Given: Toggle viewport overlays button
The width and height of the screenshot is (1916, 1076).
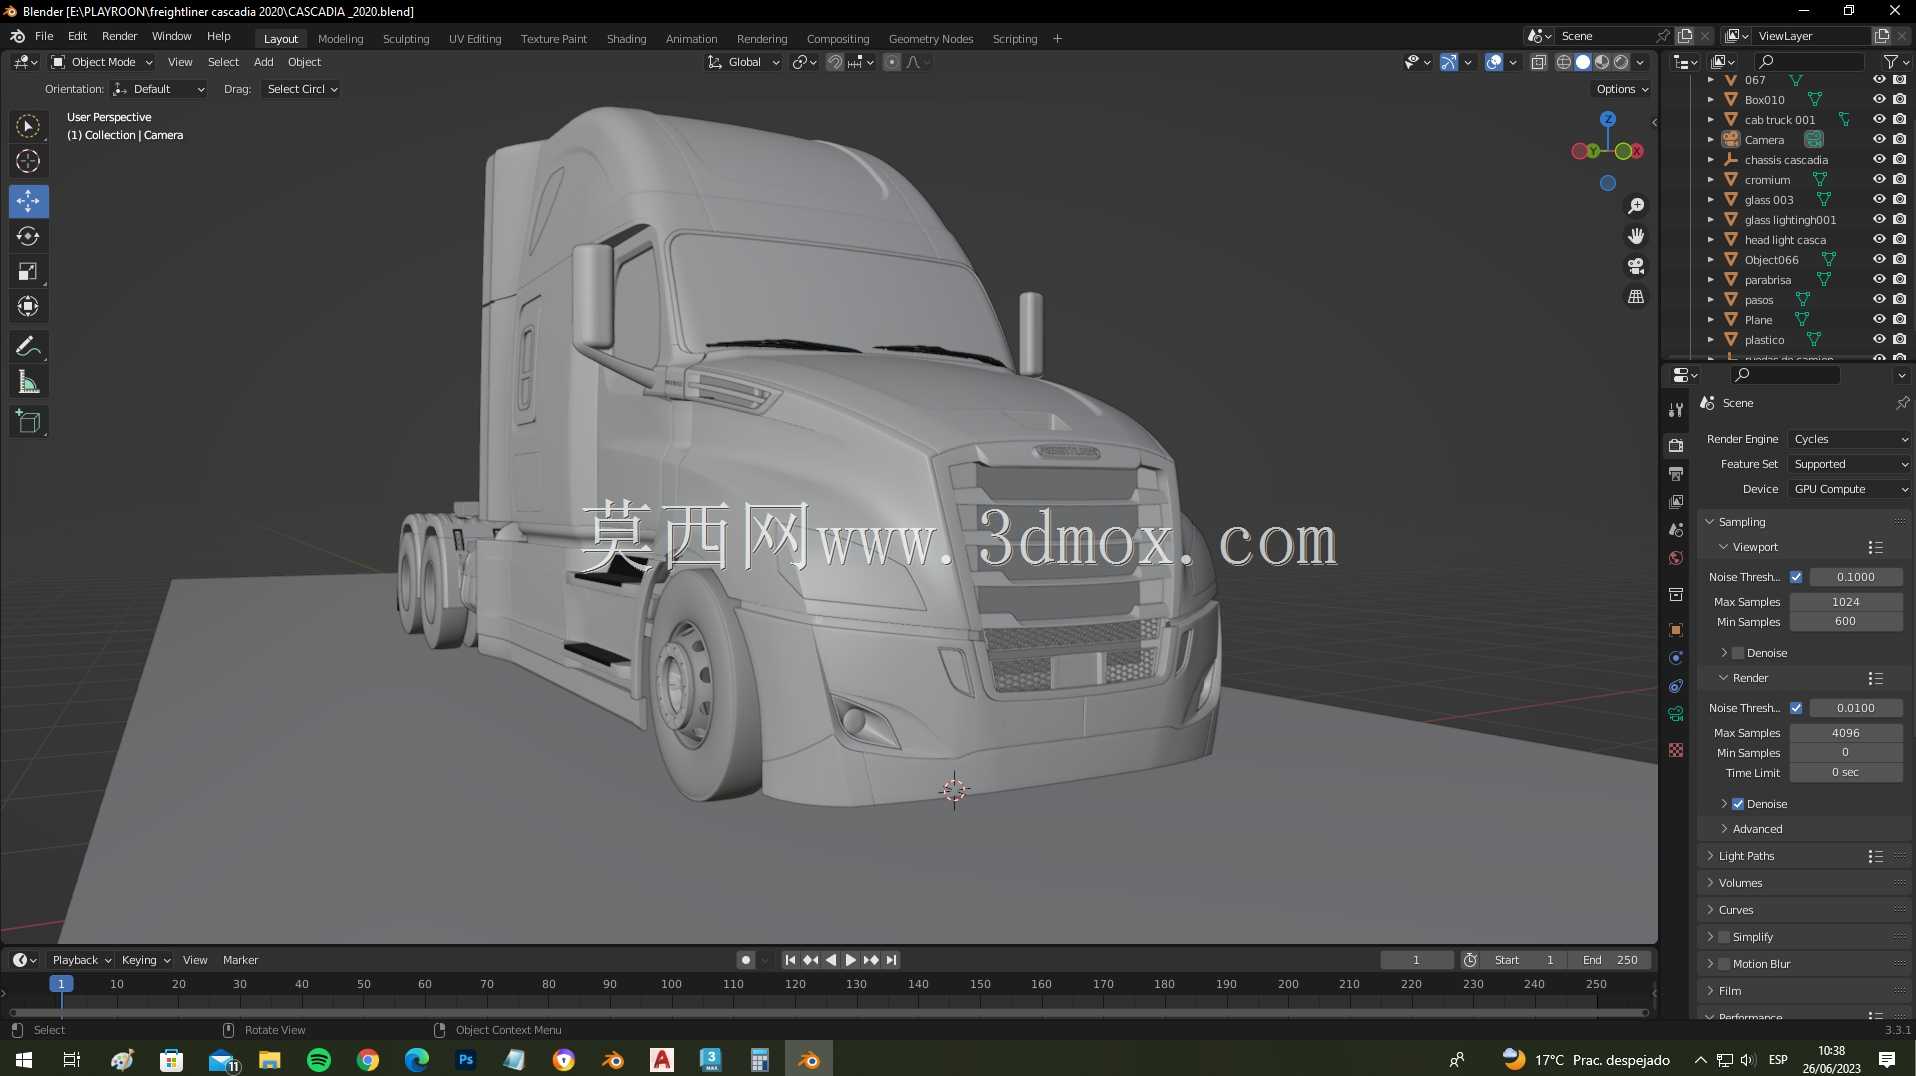Looking at the screenshot, I should pos(1494,62).
